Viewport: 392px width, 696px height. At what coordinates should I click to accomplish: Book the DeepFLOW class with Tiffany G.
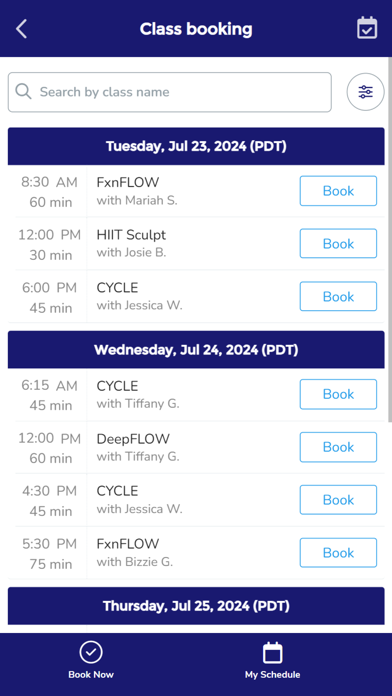pos(338,447)
